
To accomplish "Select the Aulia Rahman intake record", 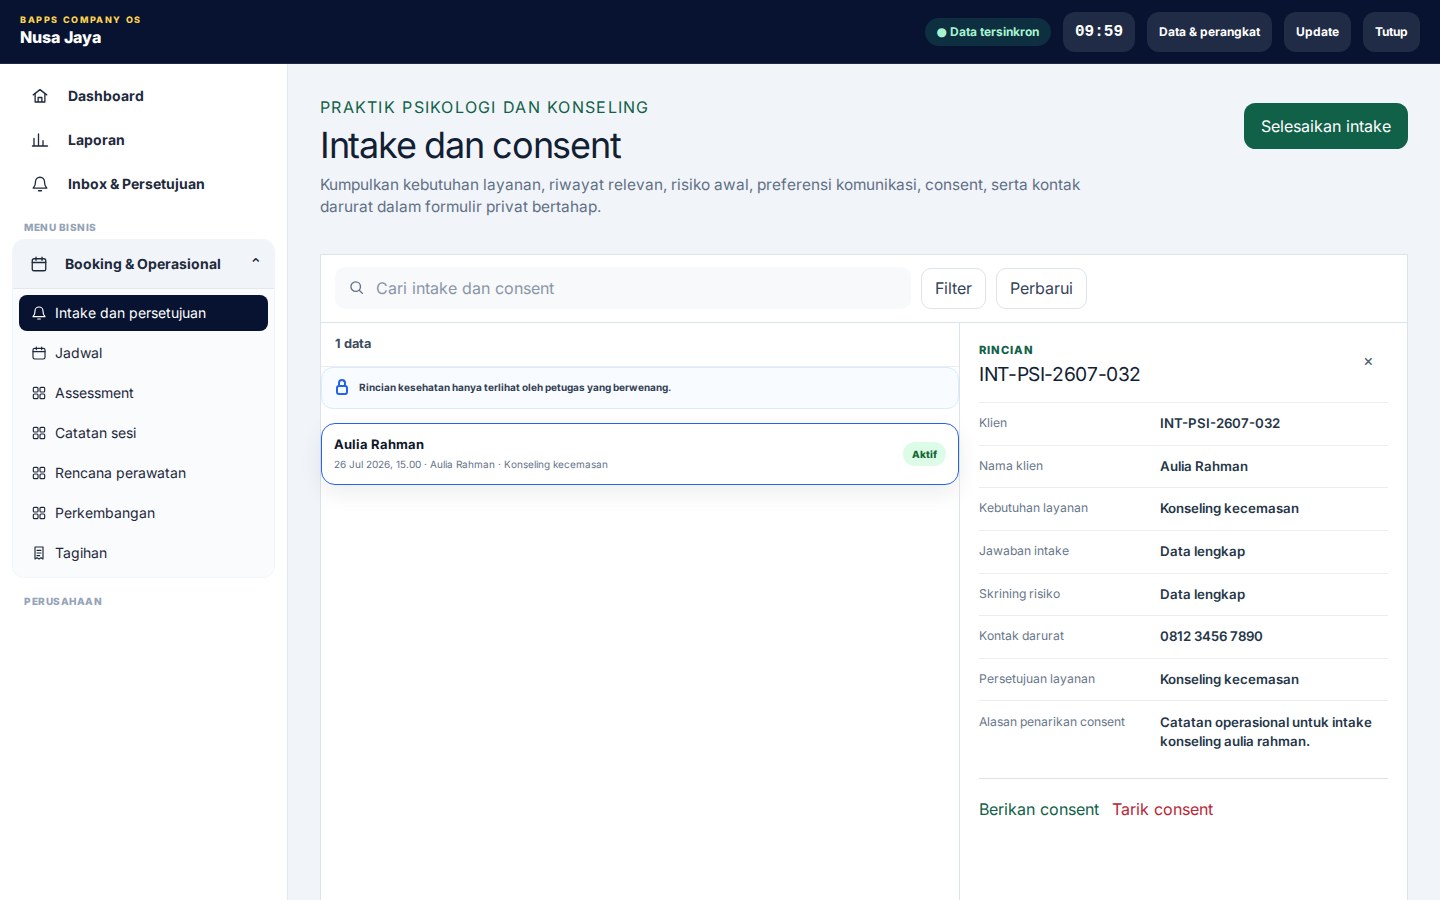I will click(640, 454).
